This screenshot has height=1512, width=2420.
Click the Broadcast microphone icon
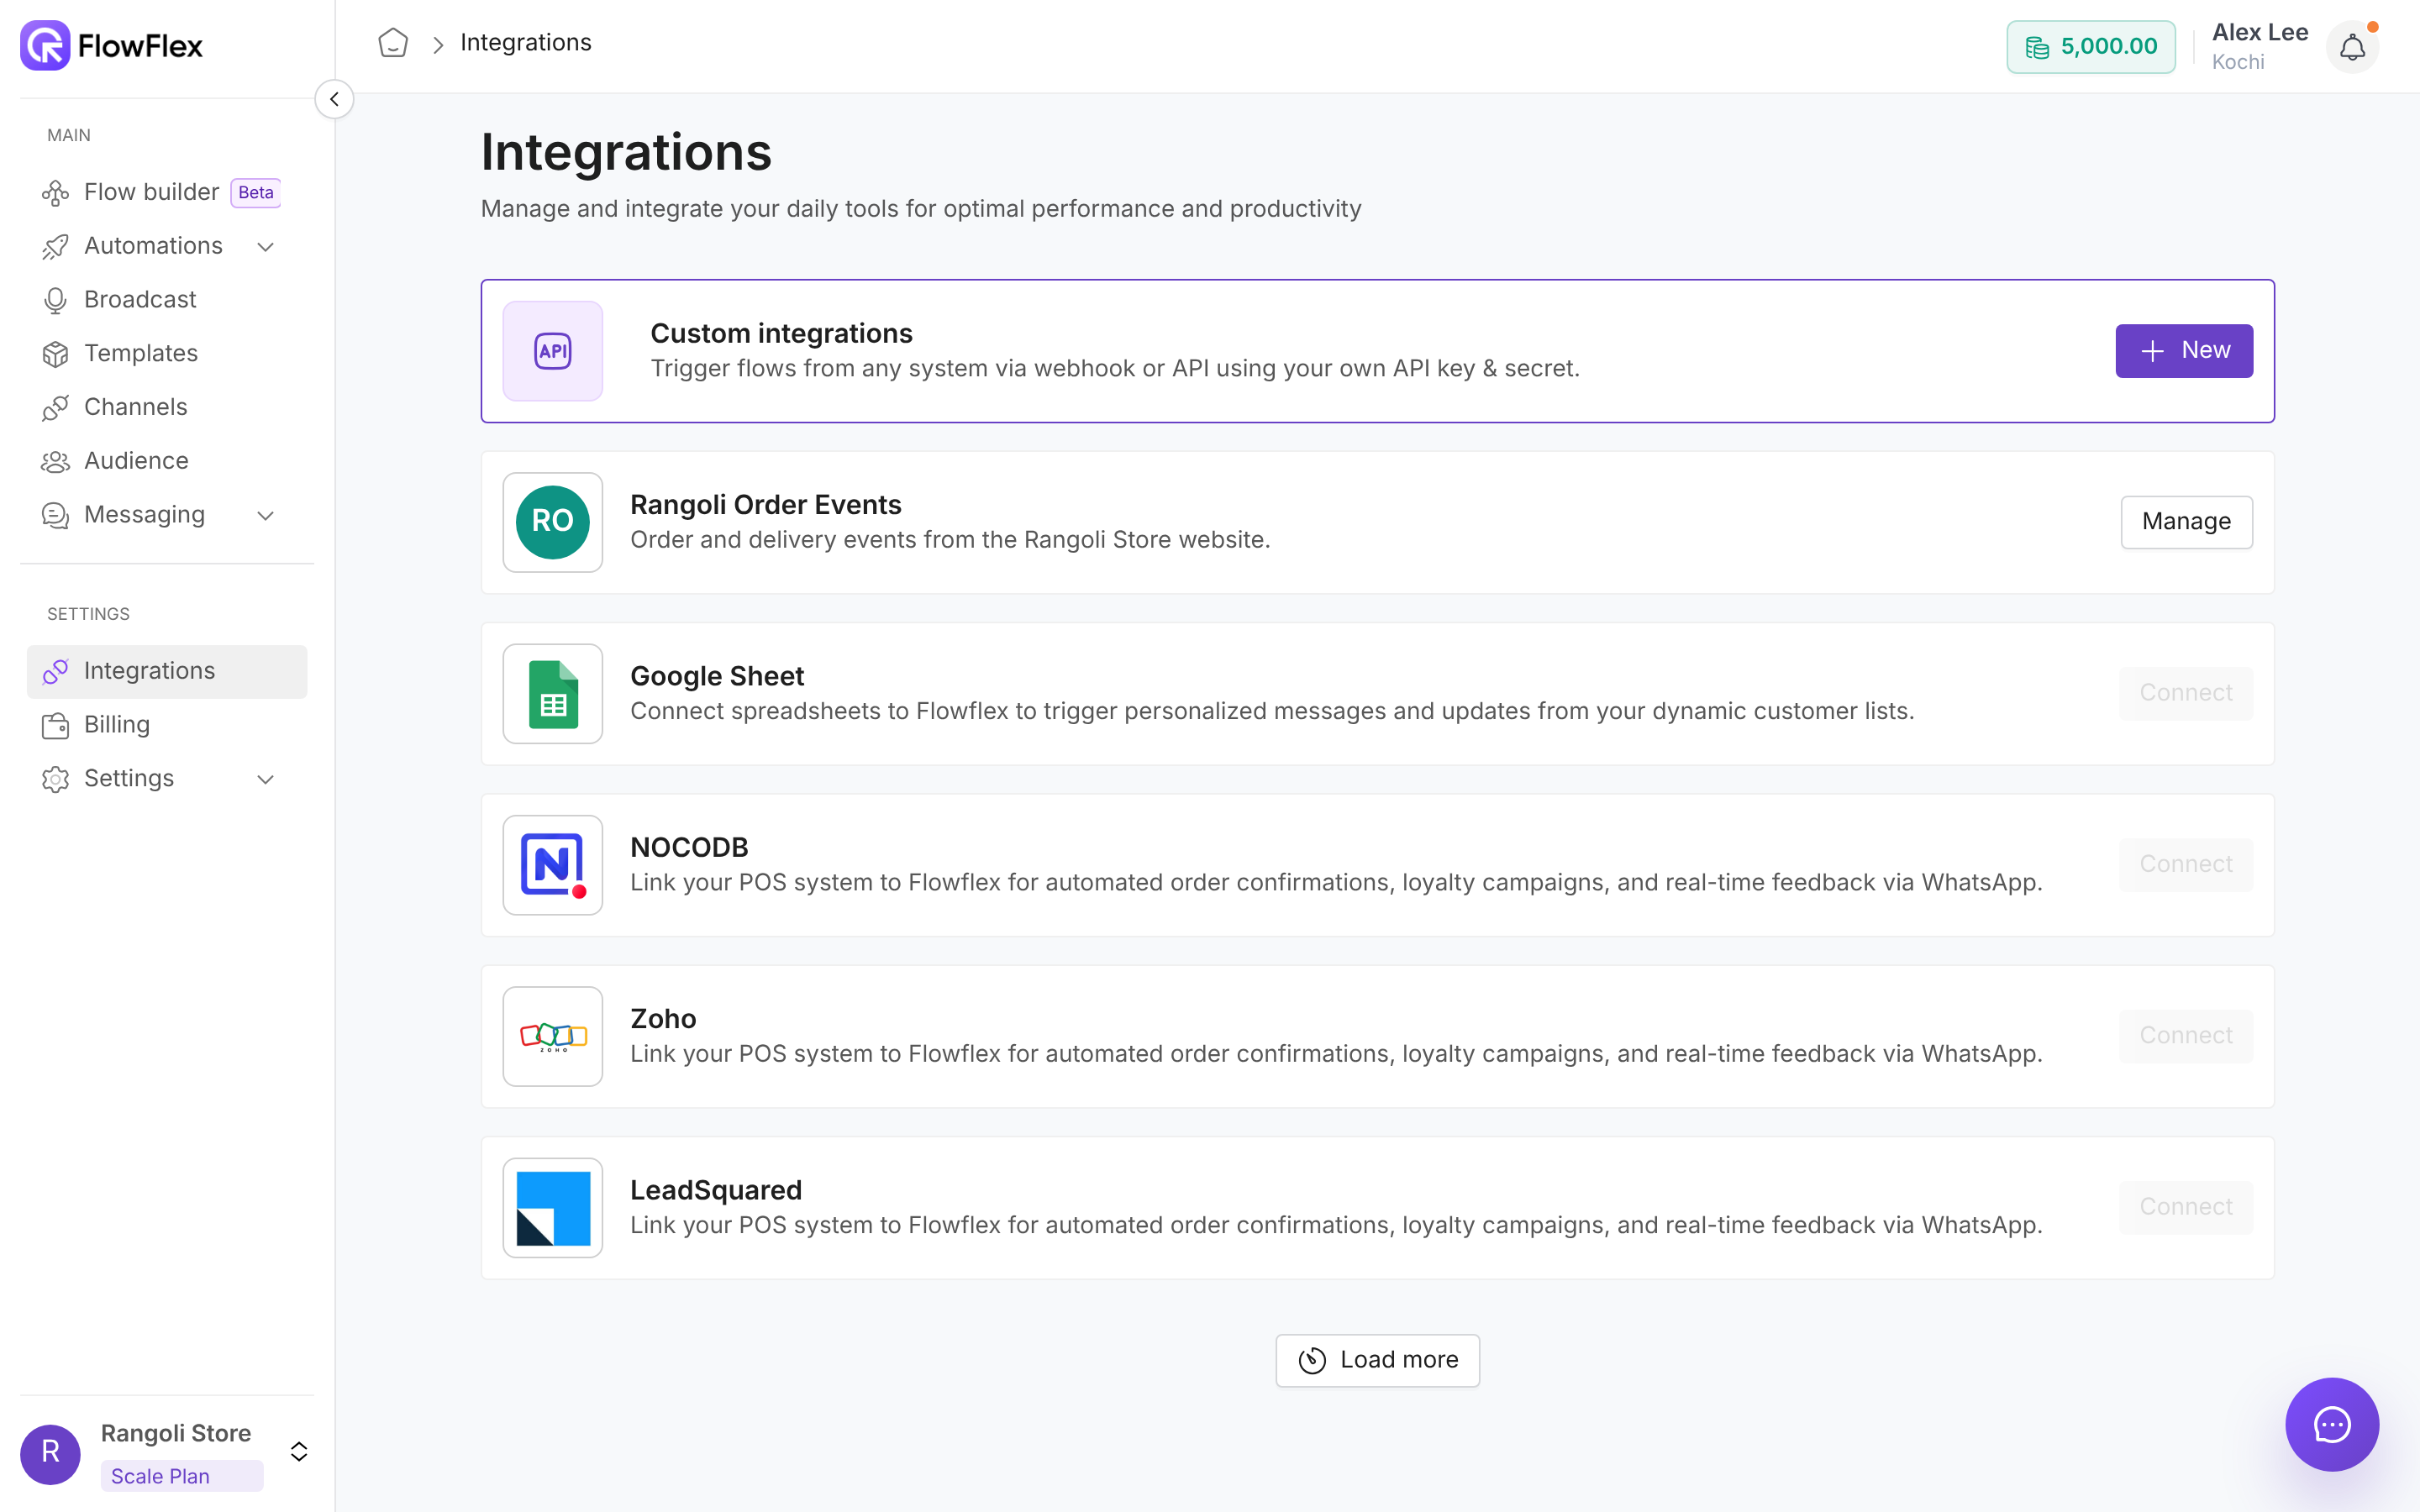point(55,300)
